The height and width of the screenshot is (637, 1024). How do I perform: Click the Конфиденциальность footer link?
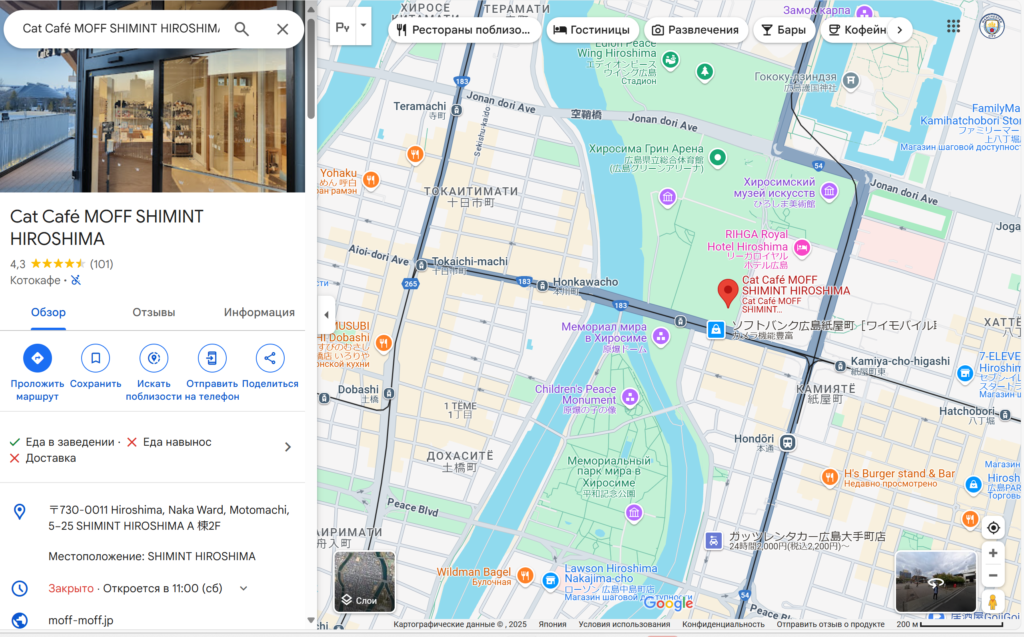(x=723, y=625)
